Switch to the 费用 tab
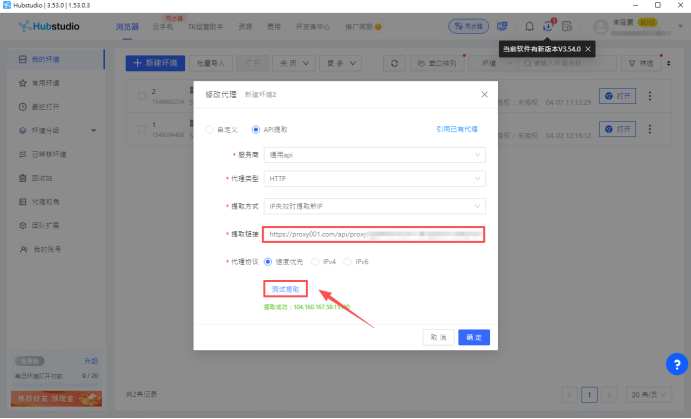691x419 pixels. coord(274,27)
